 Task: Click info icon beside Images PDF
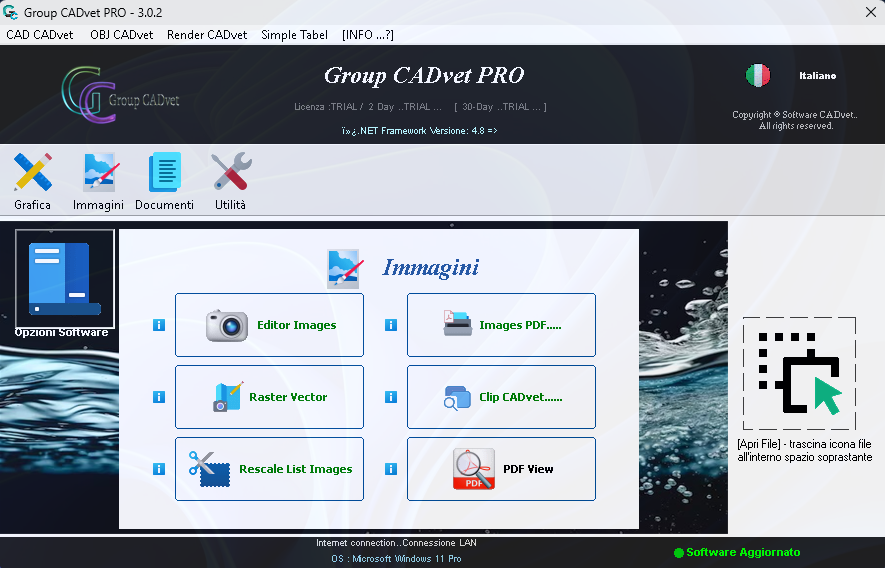[391, 325]
